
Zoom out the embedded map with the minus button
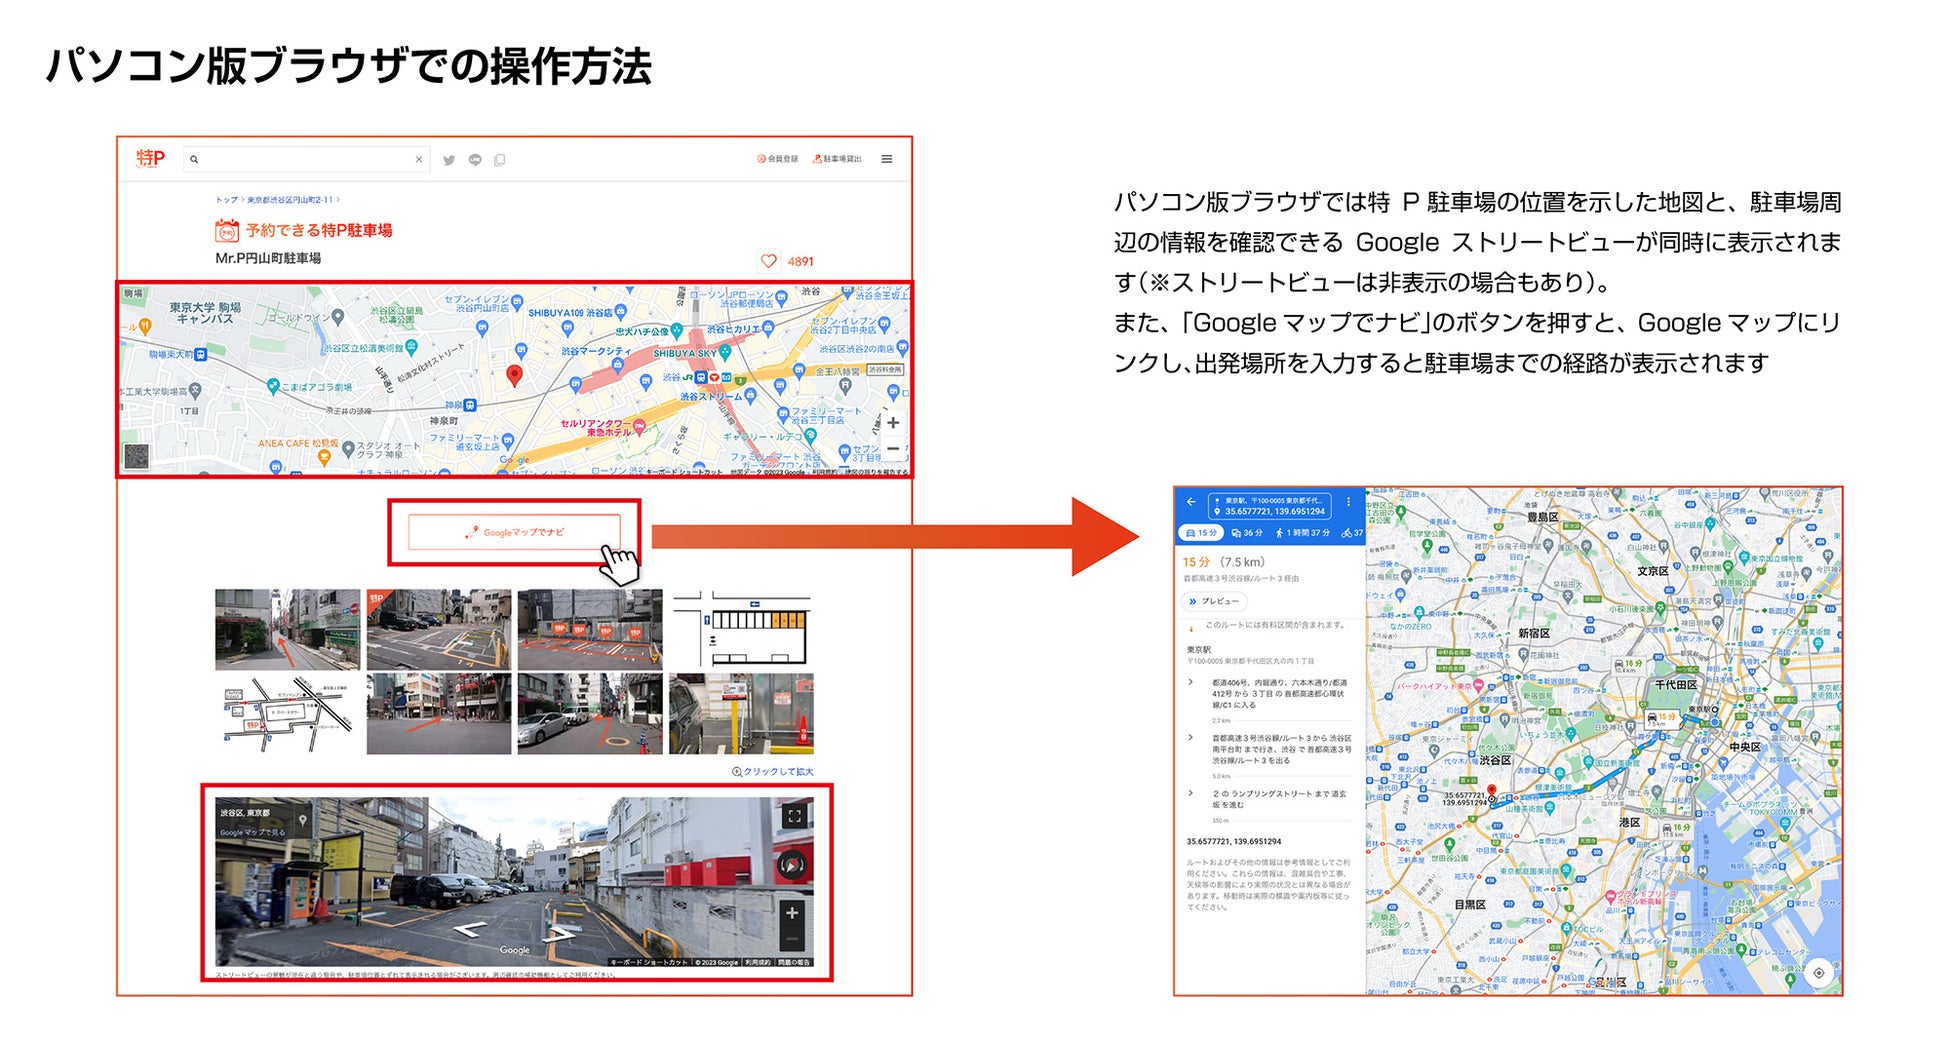[893, 449]
